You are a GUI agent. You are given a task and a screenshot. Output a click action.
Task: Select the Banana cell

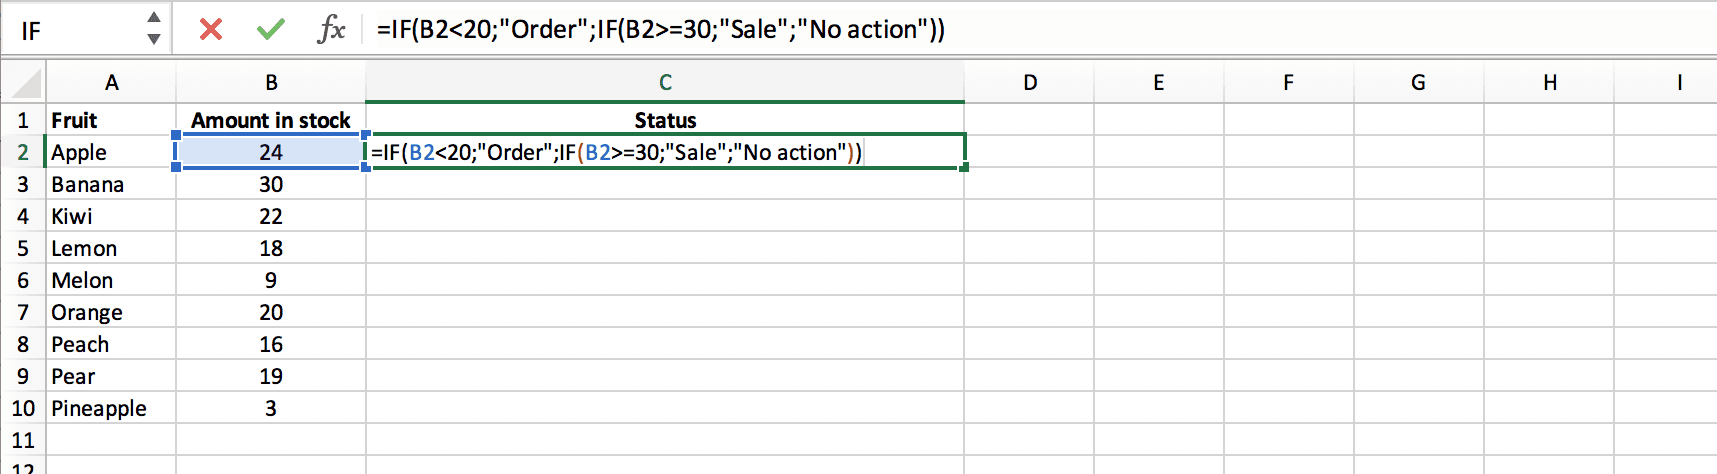pyautogui.click(x=111, y=184)
